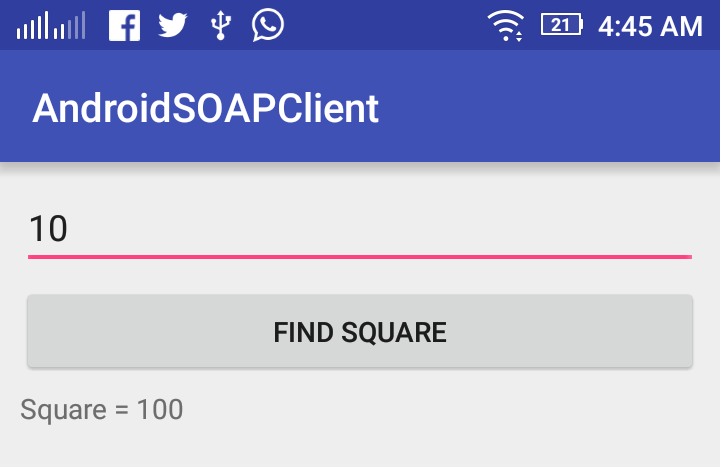Image resolution: width=720 pixels, height=467 pixels.
Task: Tap the second SIM signal strength bars
Action: (69, 25)
